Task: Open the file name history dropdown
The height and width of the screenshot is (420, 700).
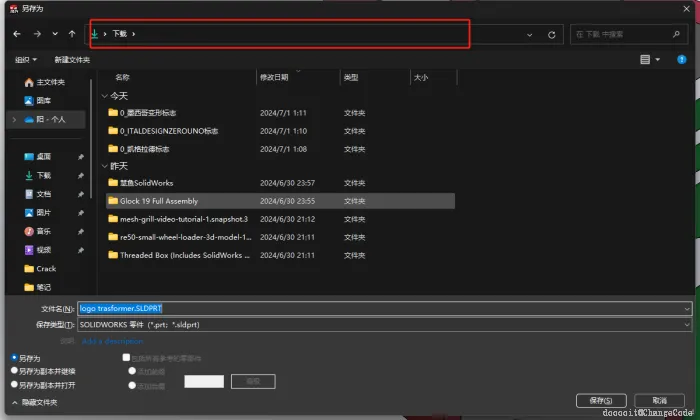Action: (x=687, y=309)
